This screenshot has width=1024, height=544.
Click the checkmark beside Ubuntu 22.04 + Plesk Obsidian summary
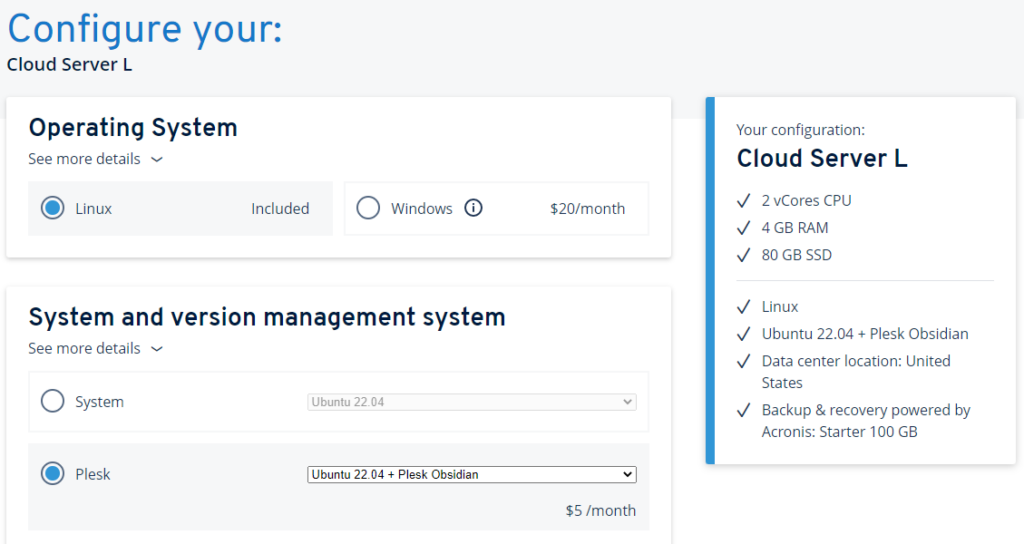[x=743, y=334]
